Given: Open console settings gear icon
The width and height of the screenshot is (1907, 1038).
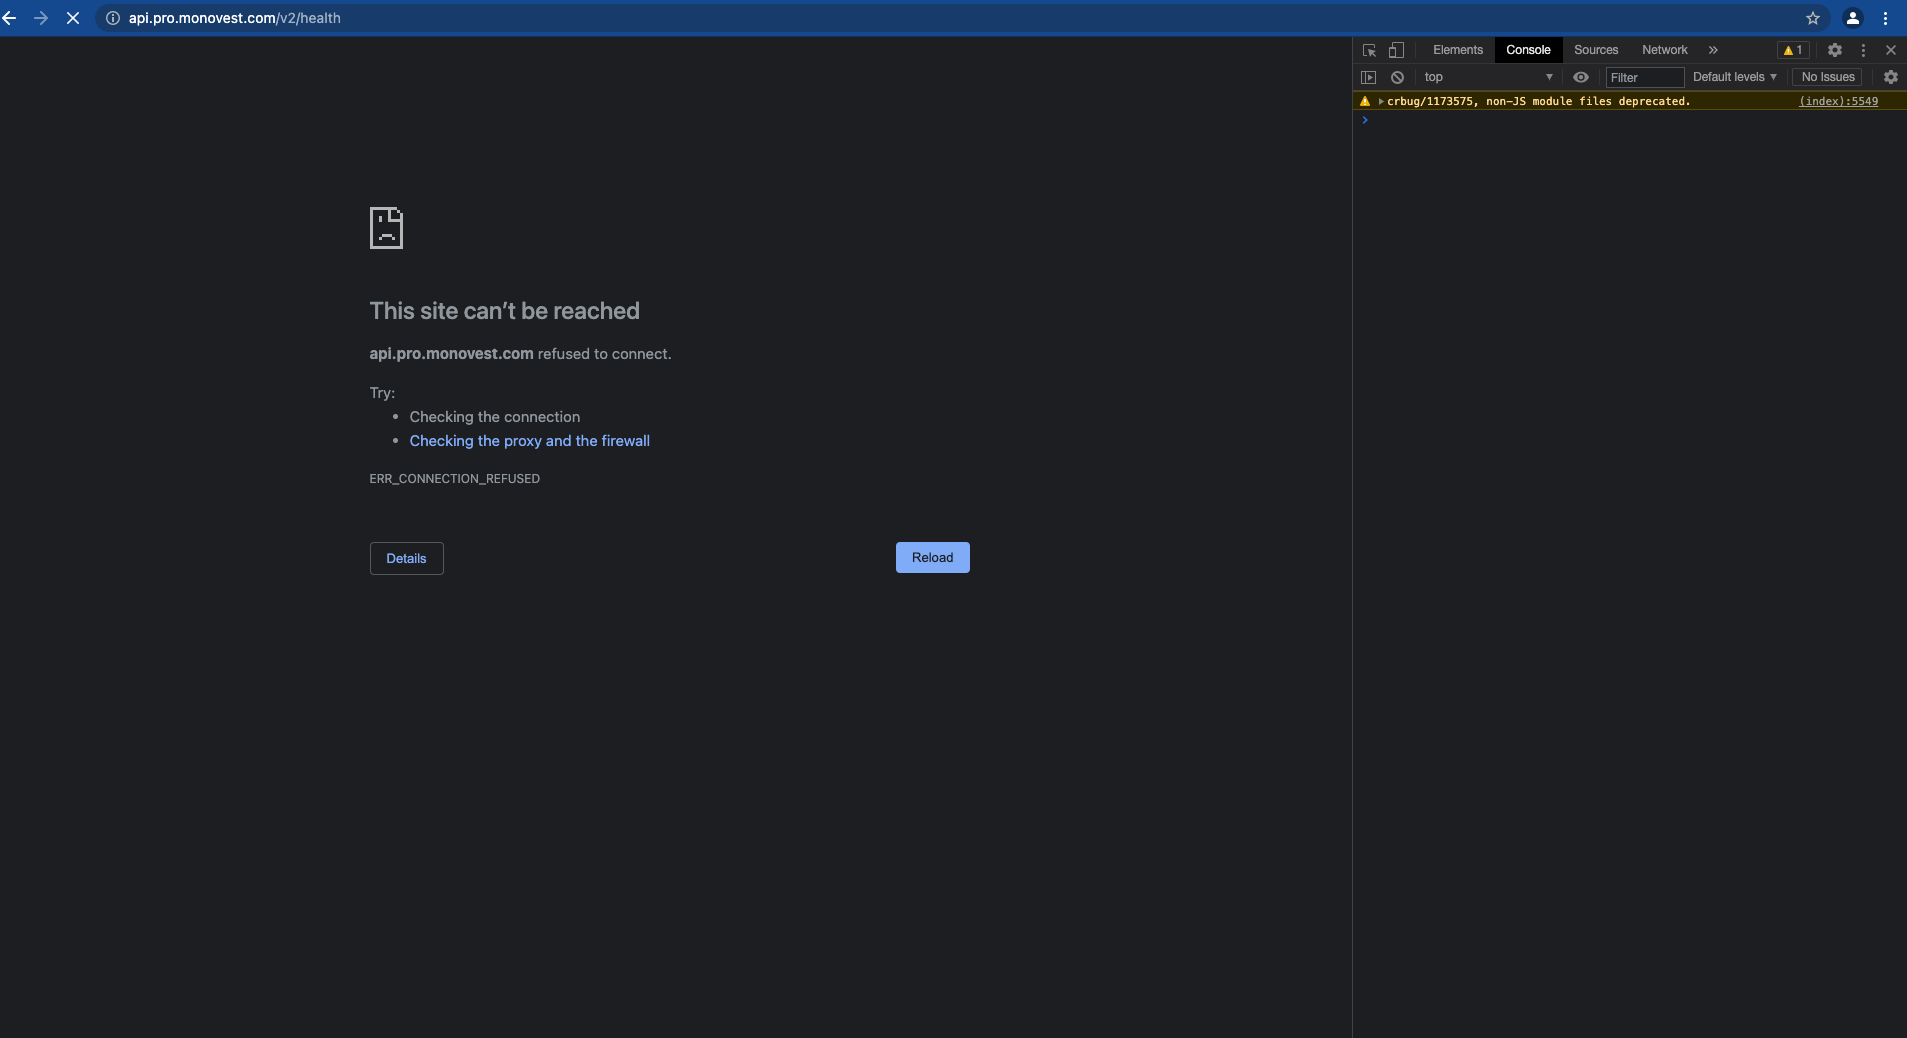Looking at the screenshot, I should 1890,77.
